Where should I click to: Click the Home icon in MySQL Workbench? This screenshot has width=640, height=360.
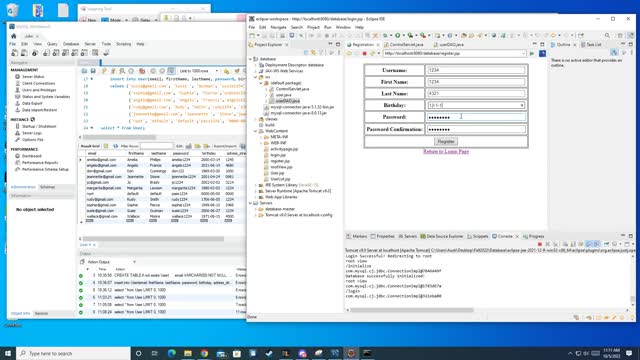pos(13,36)
